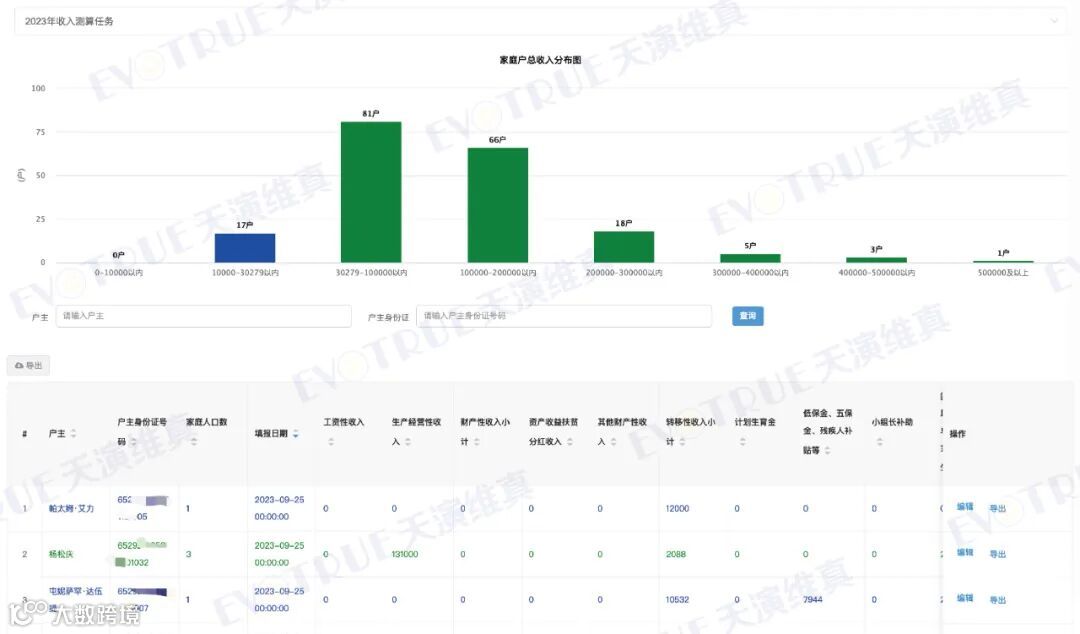Click 2023-09-25 date in 杨松庆 row
The height and width of the screenshot is (634, 1080).
coord(279,545)
